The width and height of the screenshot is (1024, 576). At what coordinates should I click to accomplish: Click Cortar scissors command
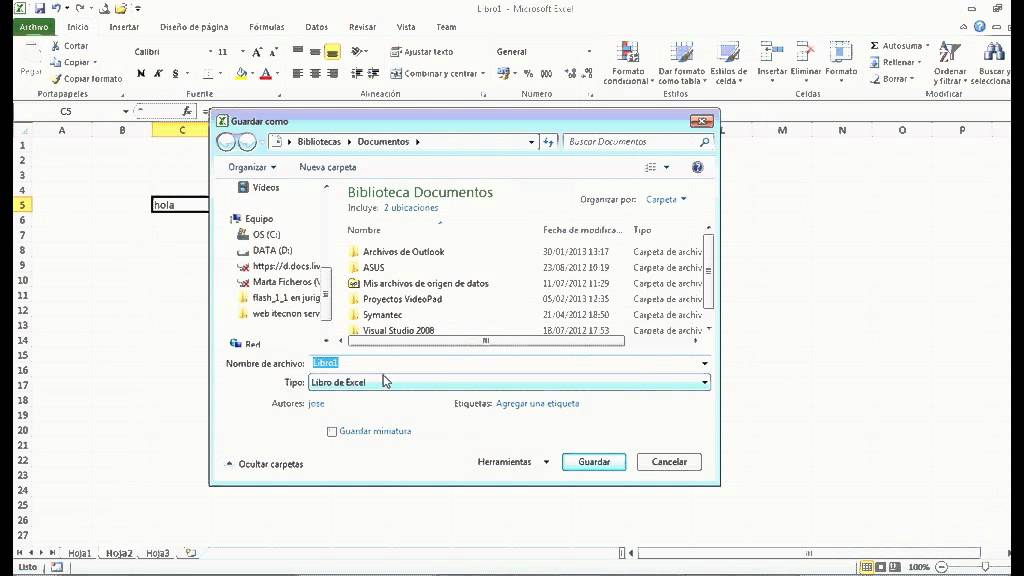[69, 46]
